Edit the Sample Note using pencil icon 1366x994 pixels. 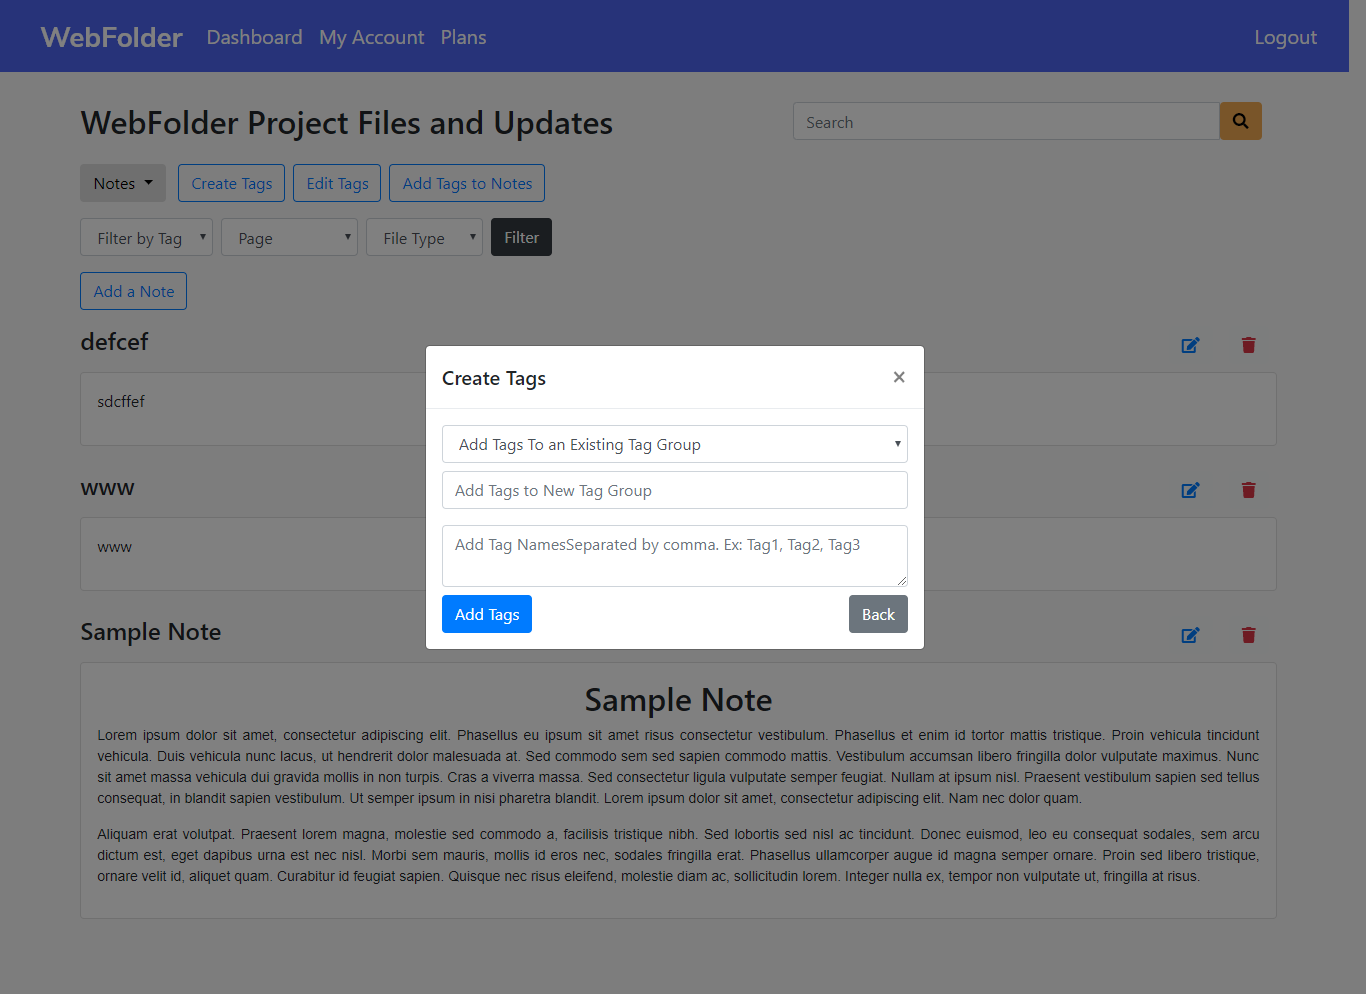click(x=1190, y=635)
